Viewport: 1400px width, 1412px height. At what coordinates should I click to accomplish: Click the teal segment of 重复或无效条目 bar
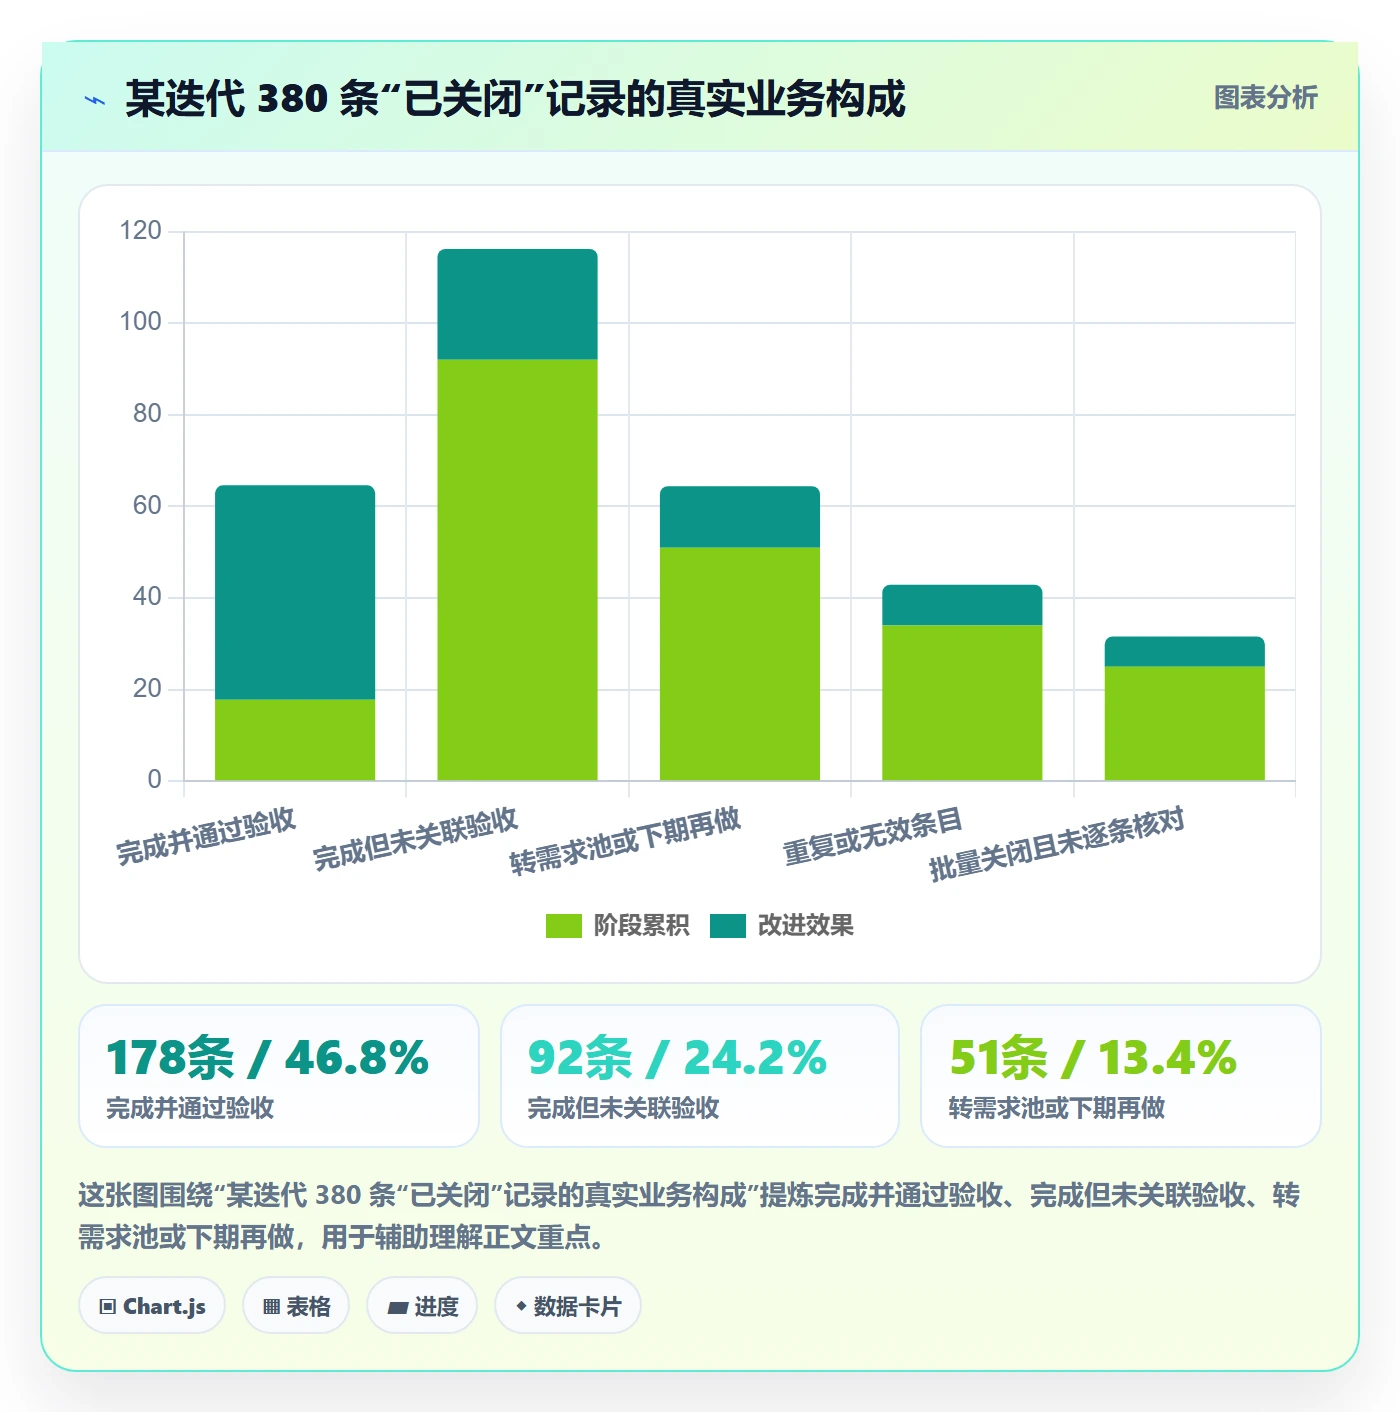tap(962, 605)
